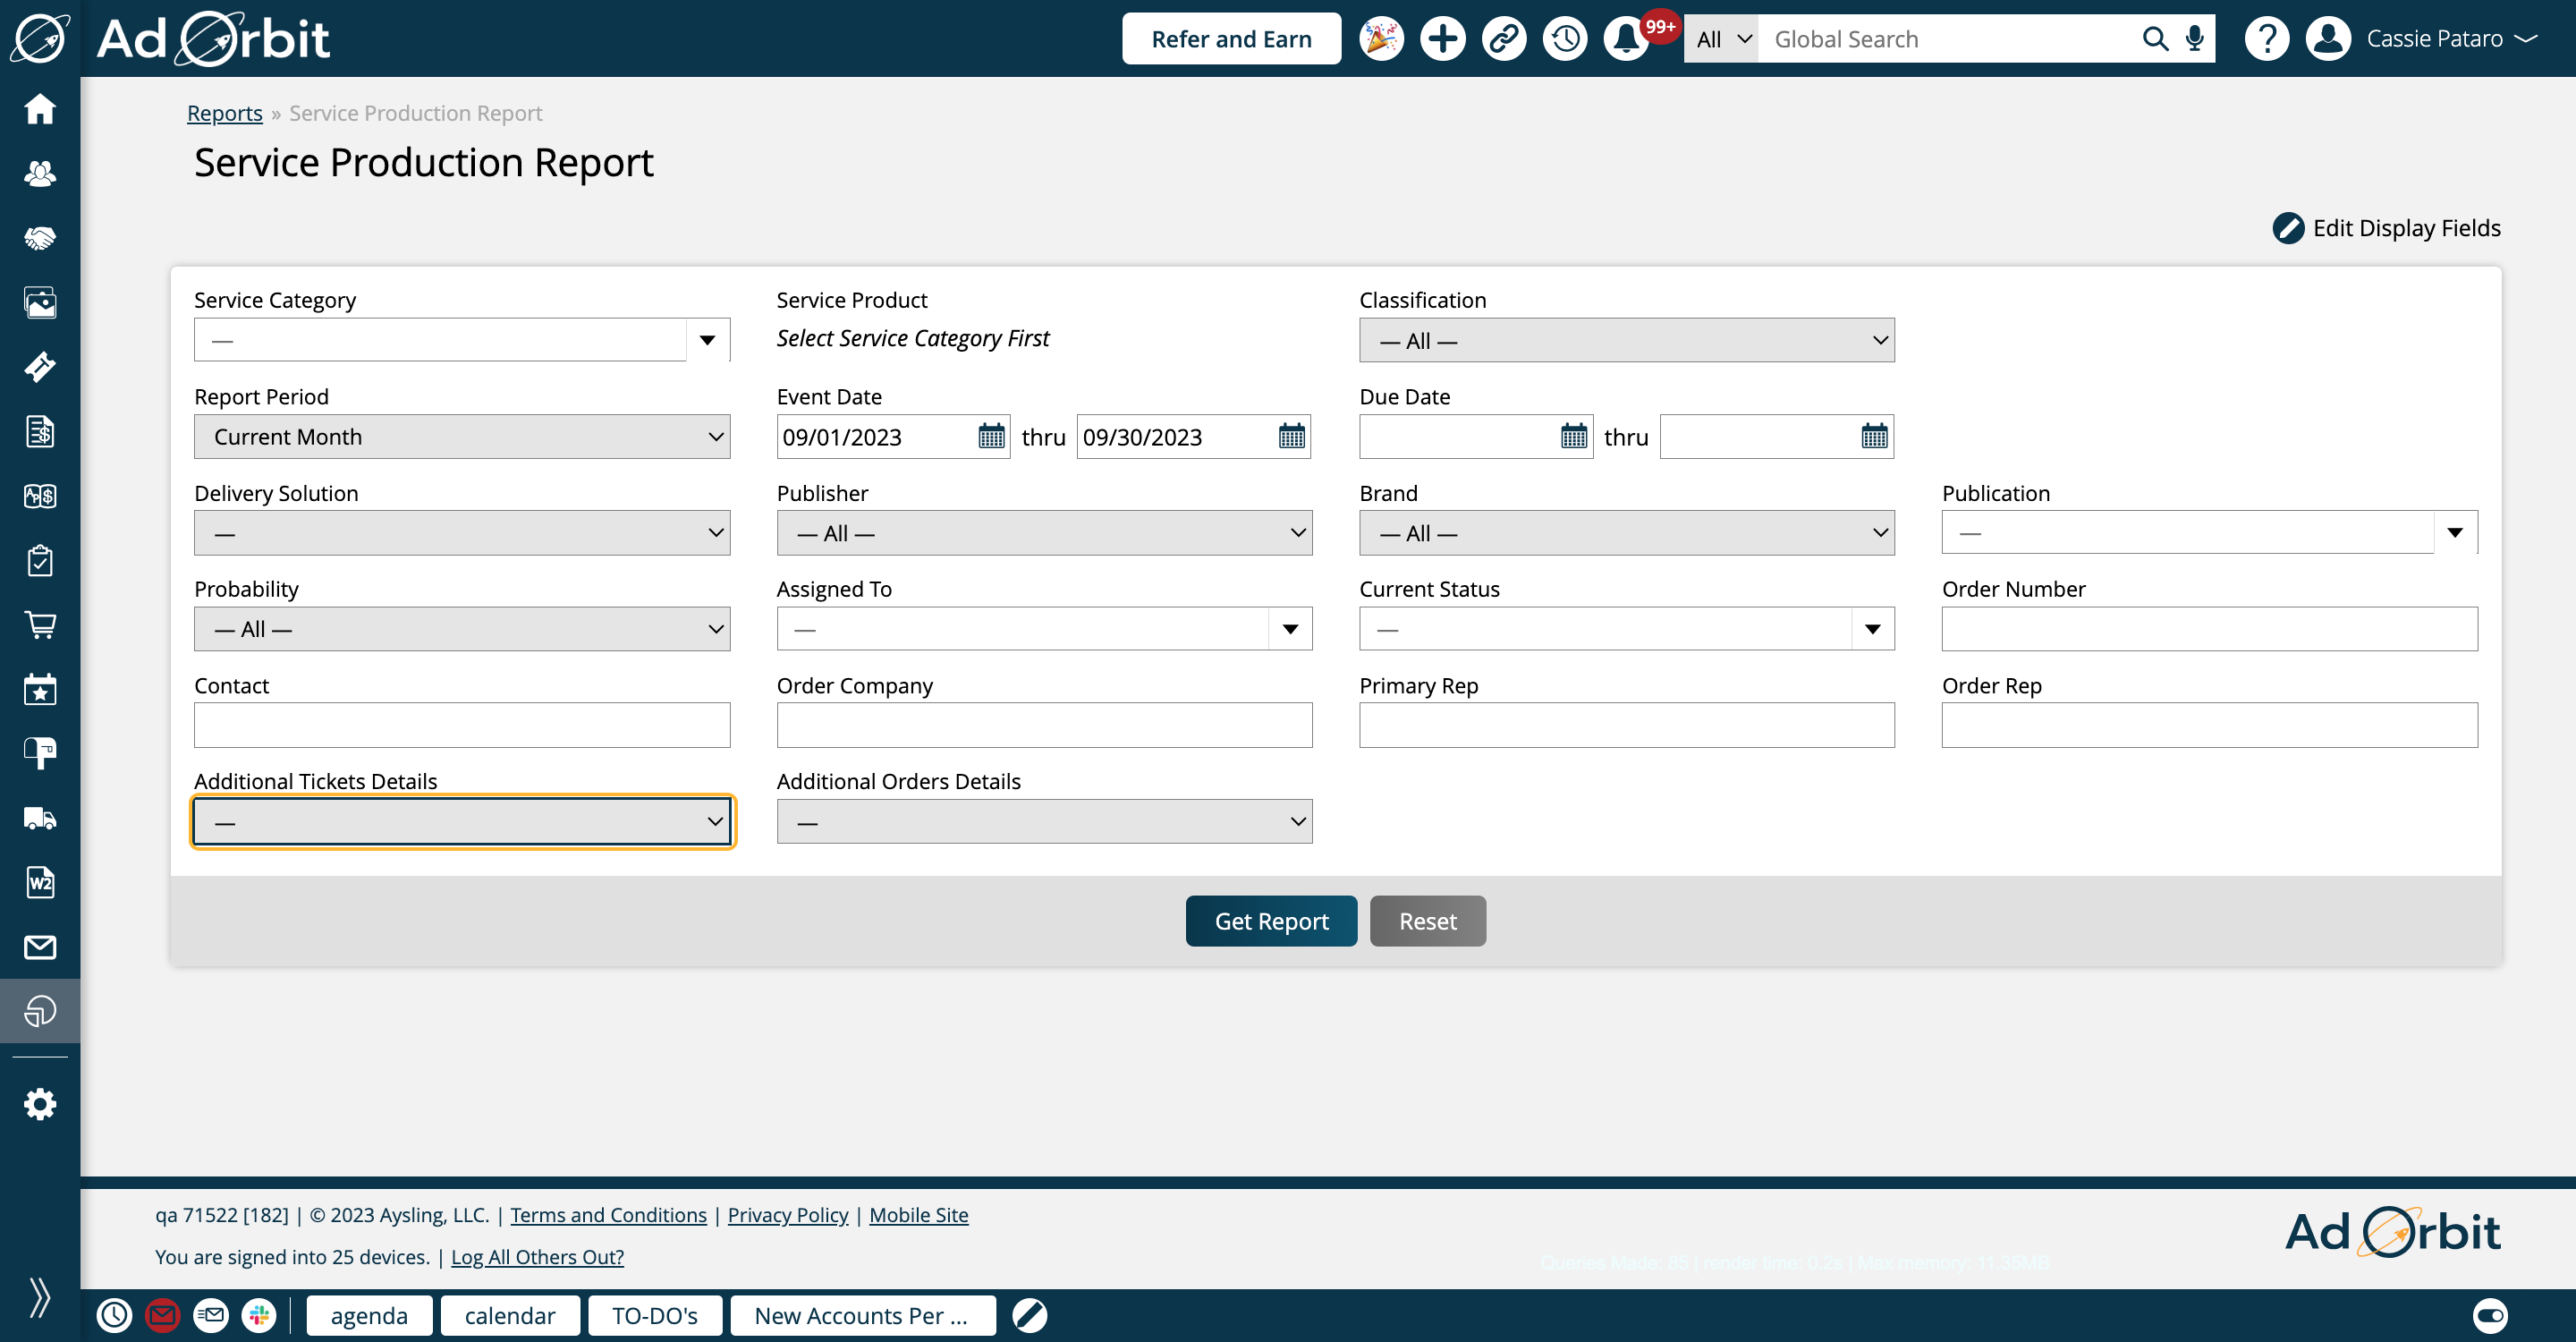
Task: Click the Ad Orbit planet logo icon
Action: point(40,38)
